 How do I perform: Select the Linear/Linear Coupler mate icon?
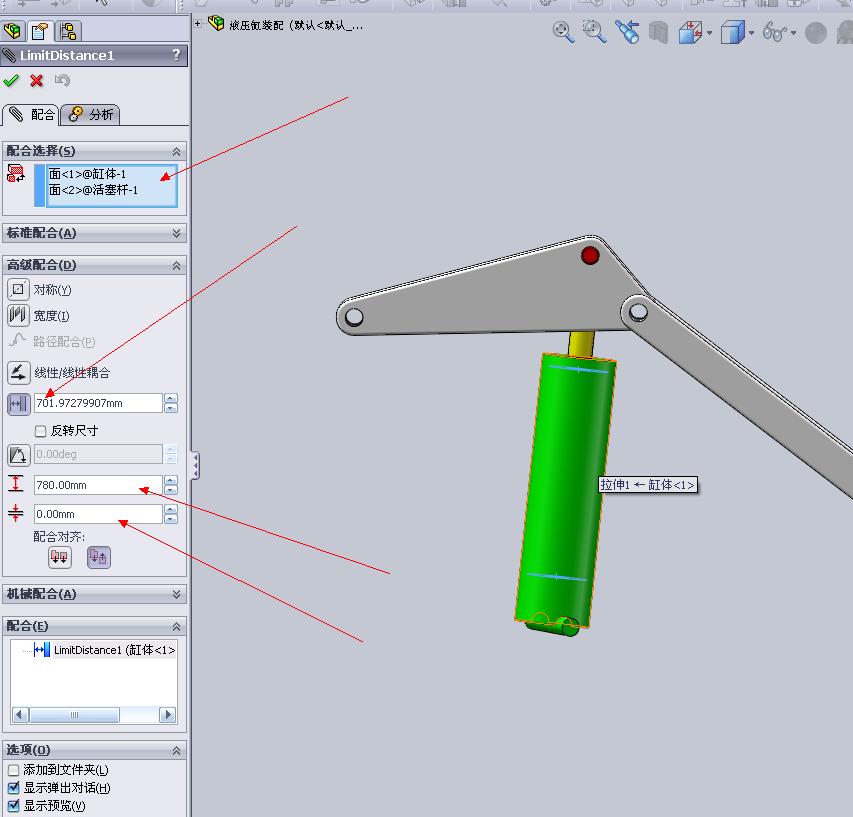18,373
